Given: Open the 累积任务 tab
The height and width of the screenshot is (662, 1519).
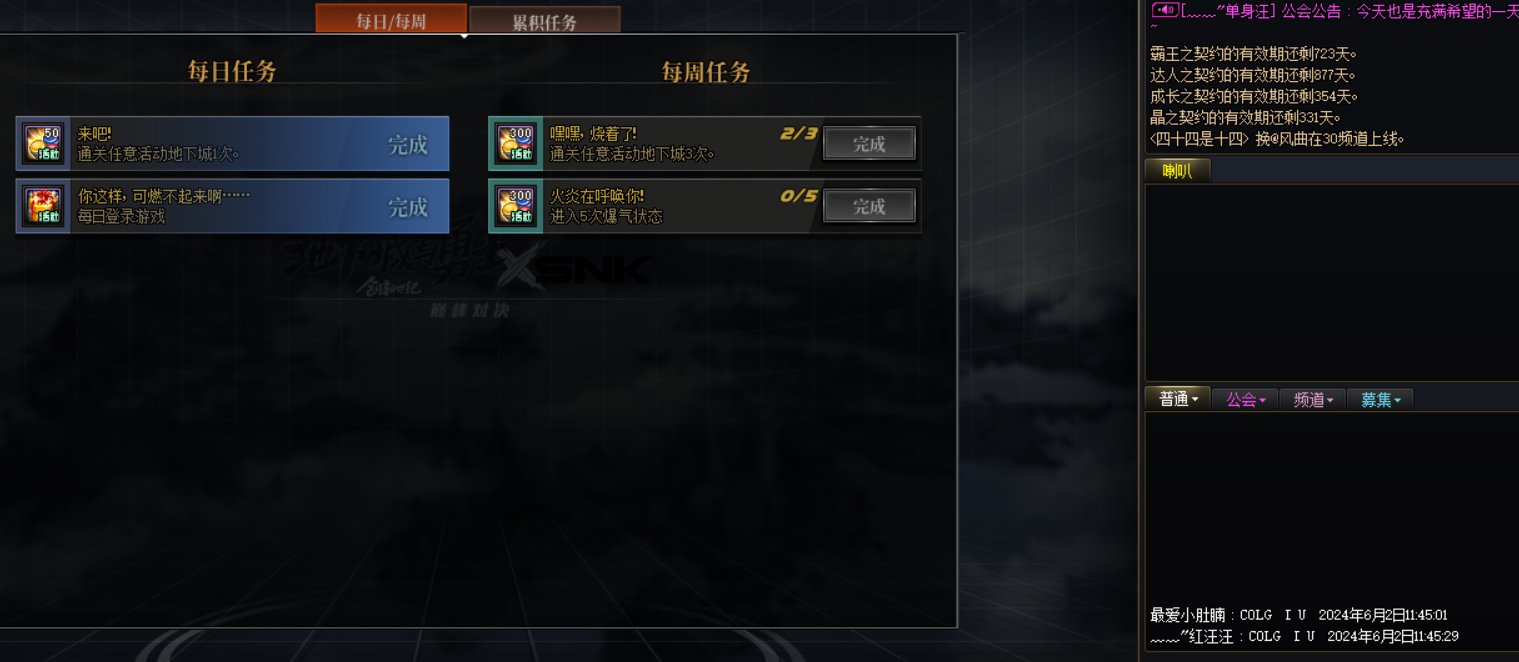Looking at the screenshot, I should [x=545, y=20].
